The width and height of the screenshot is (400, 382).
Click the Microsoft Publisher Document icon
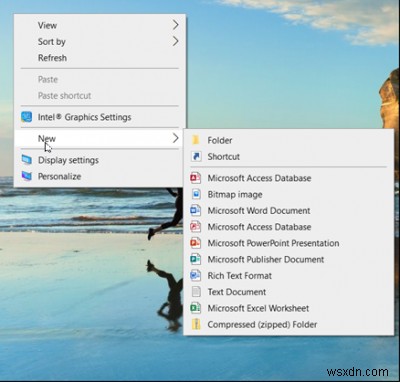[x=196, y=259]
